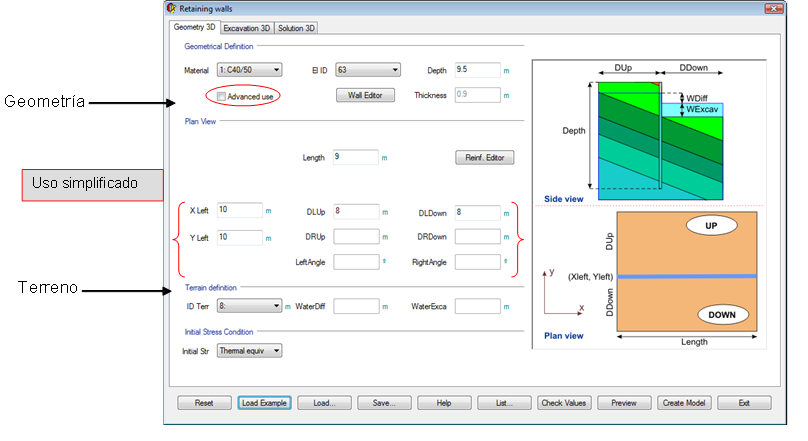Screen dimensions: 808x441
Task: Open the ID Terr dropdown
Action: (x=249, y=306)
